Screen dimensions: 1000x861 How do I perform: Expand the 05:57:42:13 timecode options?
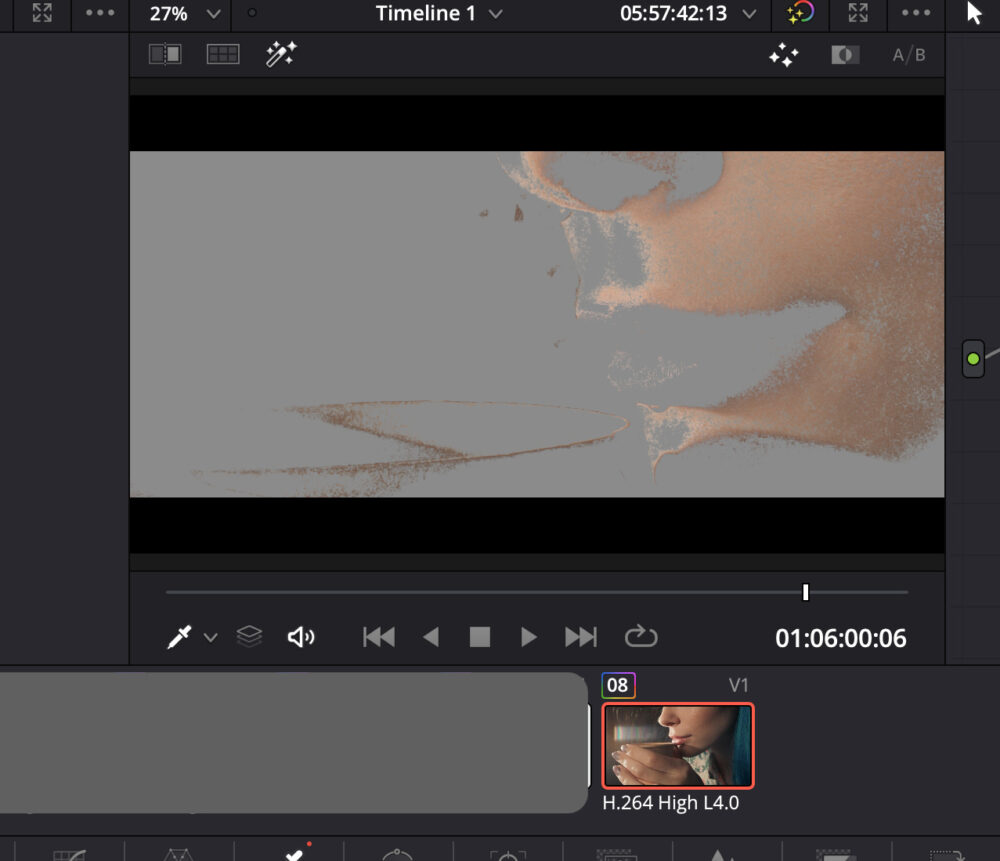[x=750, y=14]
